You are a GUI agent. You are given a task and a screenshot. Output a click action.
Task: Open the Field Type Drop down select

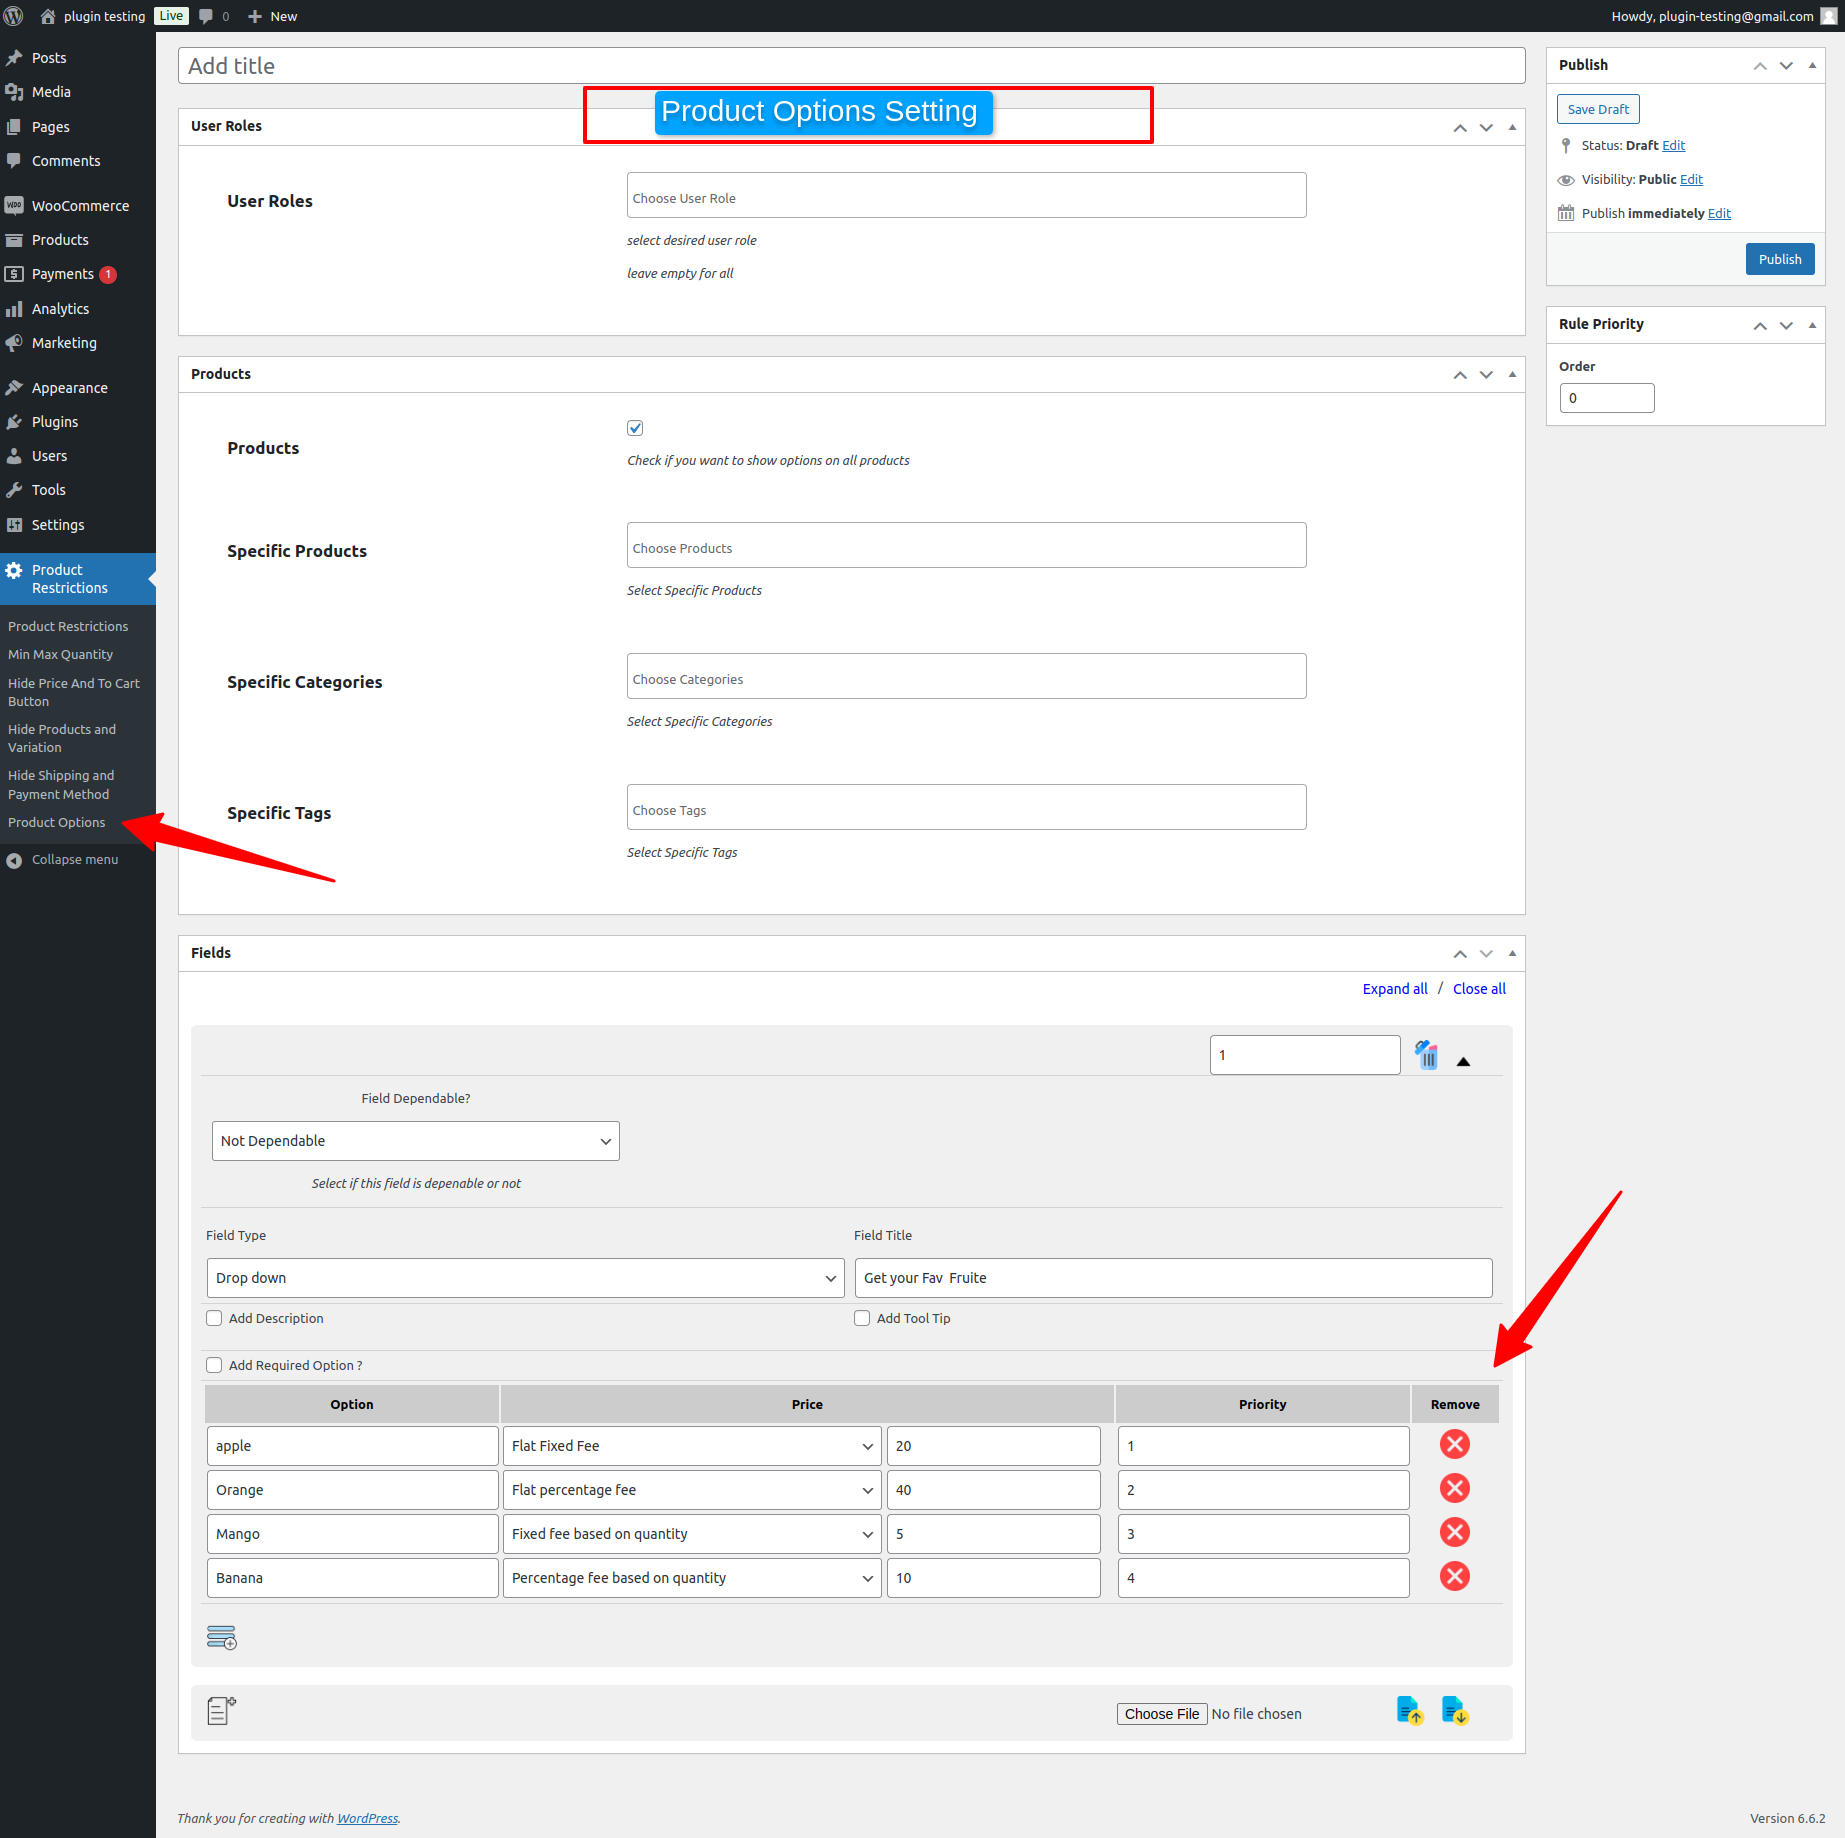tap(525, 1278)
